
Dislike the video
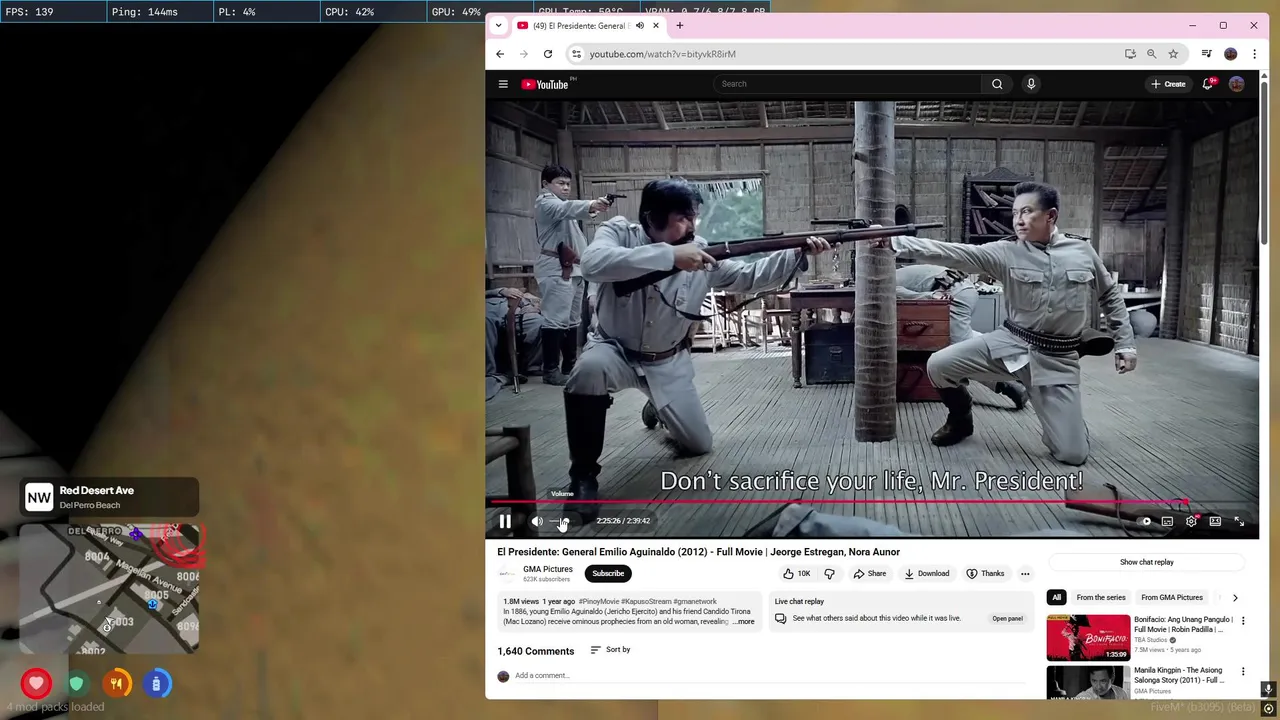829,573
